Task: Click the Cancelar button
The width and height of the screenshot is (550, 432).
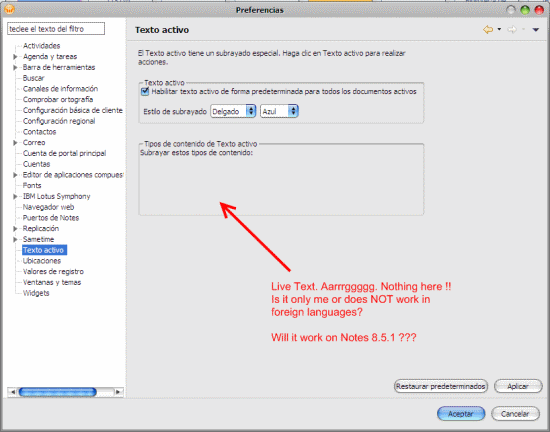Action: coord(515,414)
